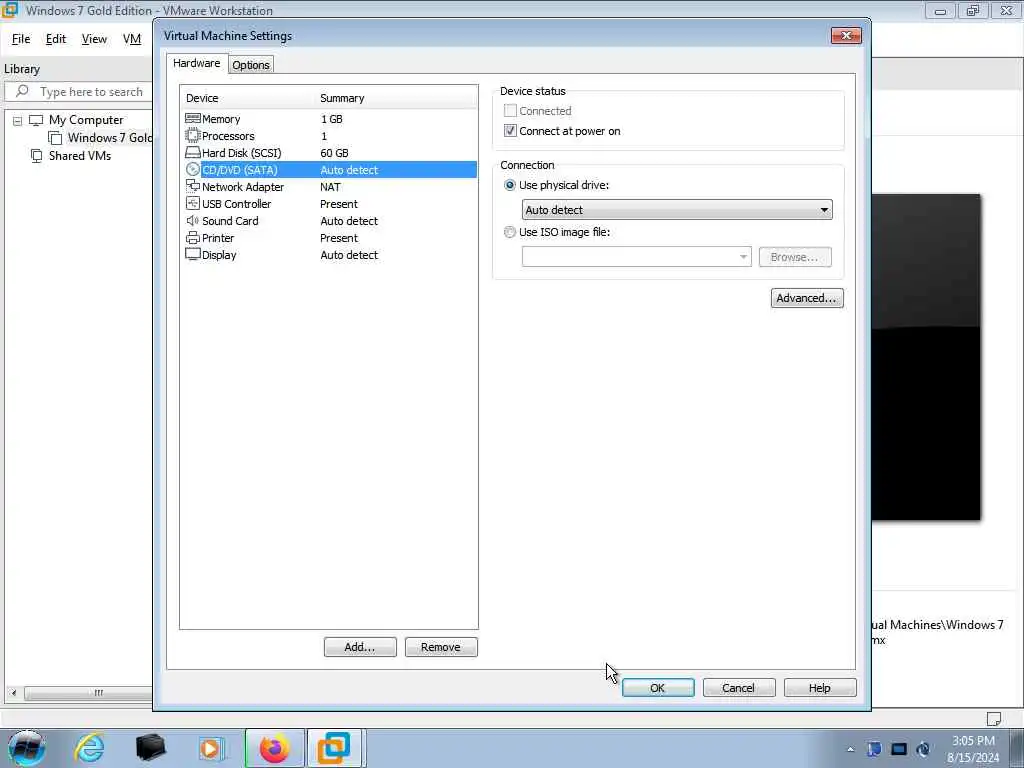Select the USB Controller Present summary
Screen dimensions: 1024x768
pos(339,204)
